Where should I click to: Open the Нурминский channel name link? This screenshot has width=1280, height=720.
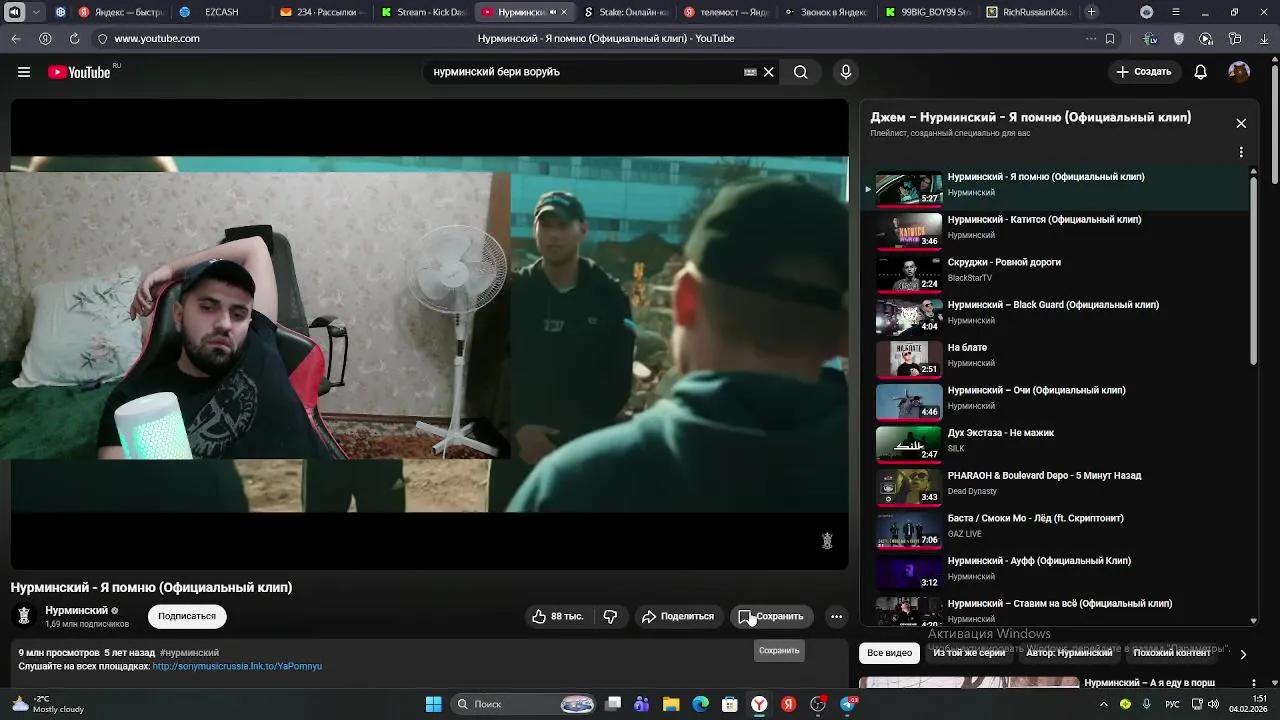tap(76, 610)
